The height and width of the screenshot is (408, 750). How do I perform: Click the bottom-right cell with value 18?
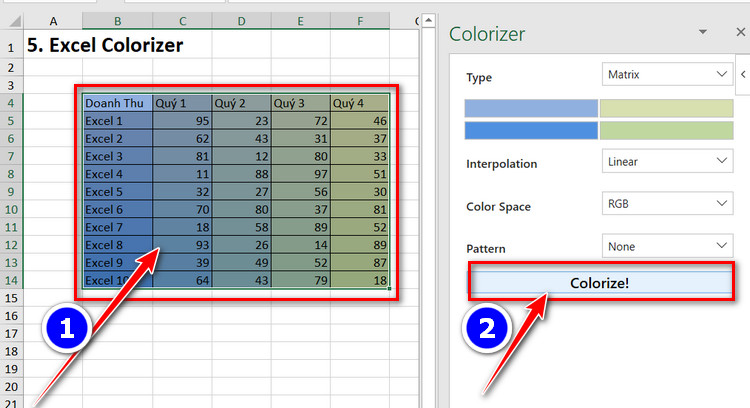(359, 280)
